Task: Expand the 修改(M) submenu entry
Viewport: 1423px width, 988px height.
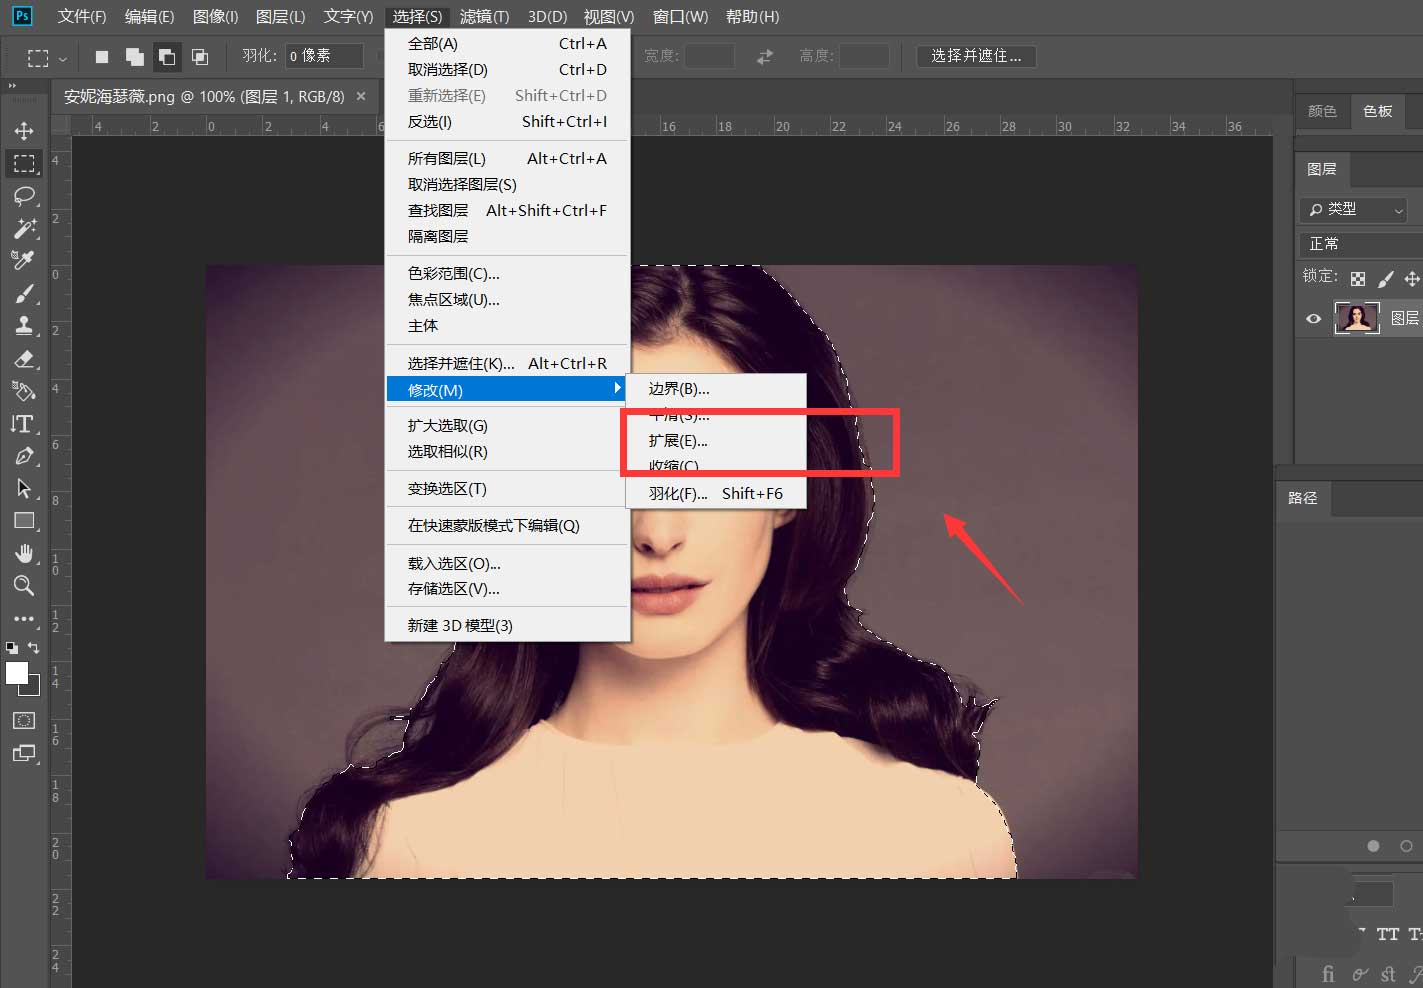Action: [x=507, y=390]
